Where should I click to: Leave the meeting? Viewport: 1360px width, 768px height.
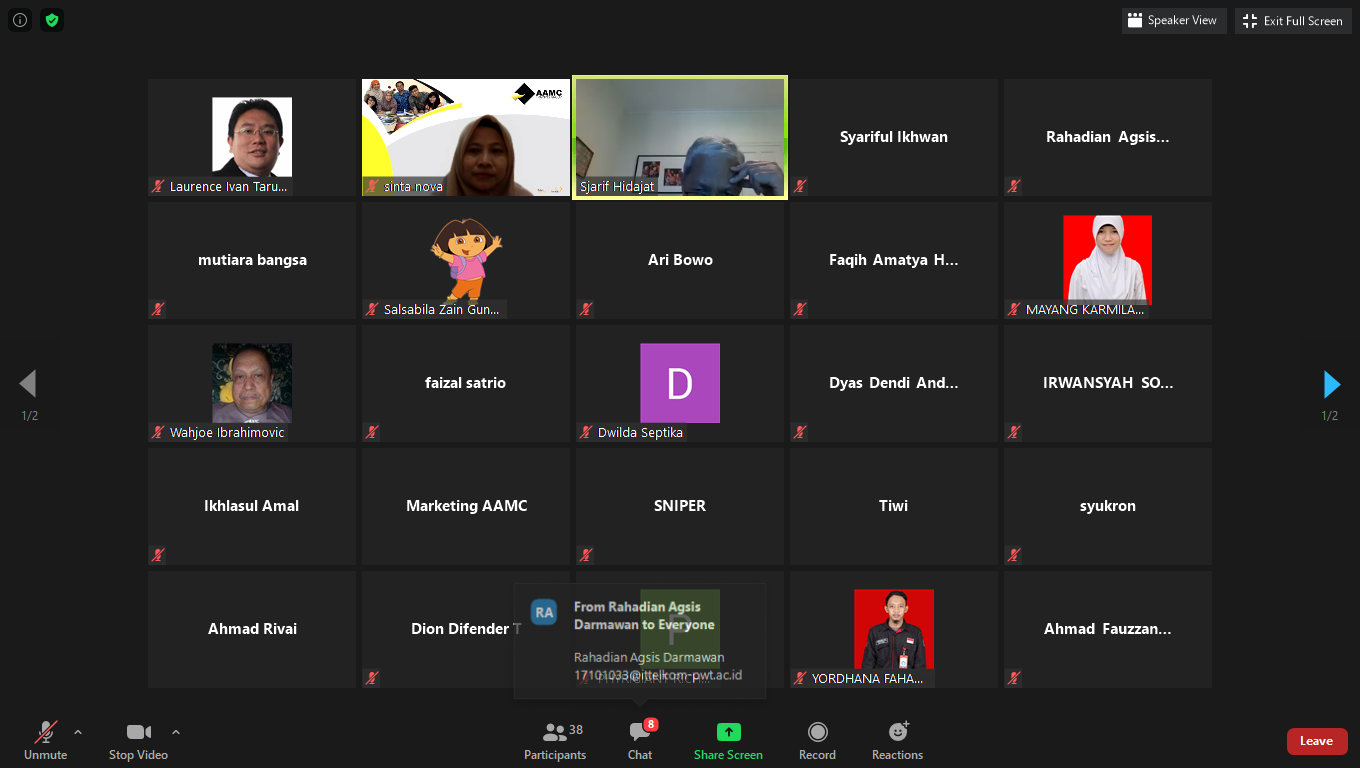[x=1316, y=741]
